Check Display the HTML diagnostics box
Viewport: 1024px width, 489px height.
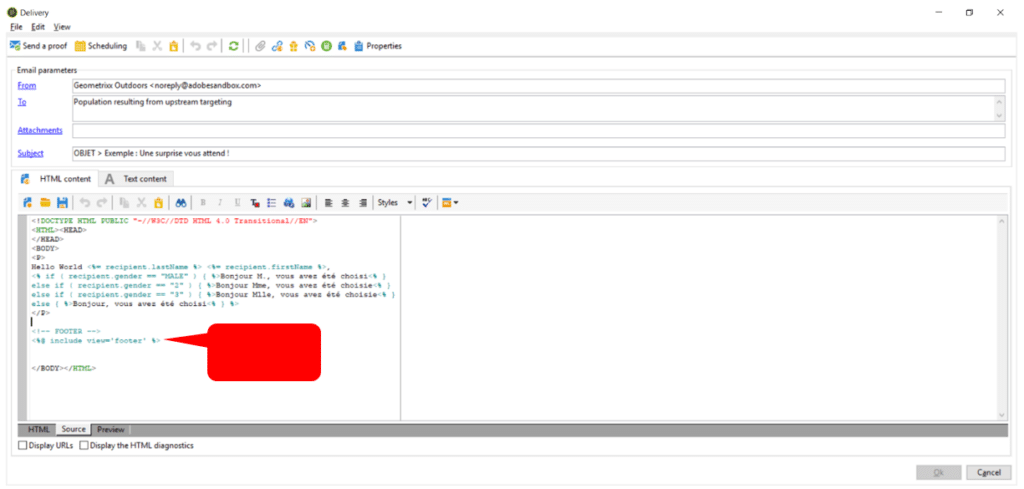coord(84,445)
